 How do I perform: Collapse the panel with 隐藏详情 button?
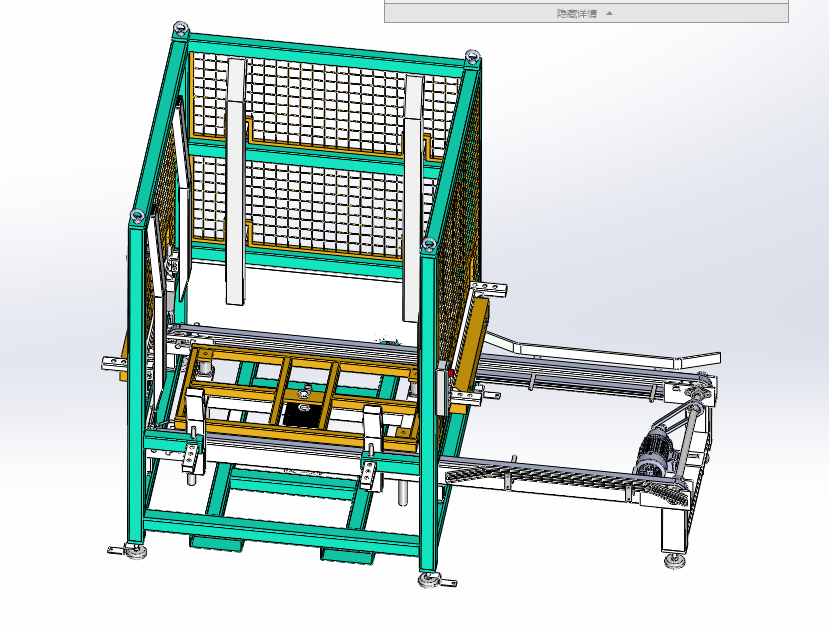coord(586,13)
